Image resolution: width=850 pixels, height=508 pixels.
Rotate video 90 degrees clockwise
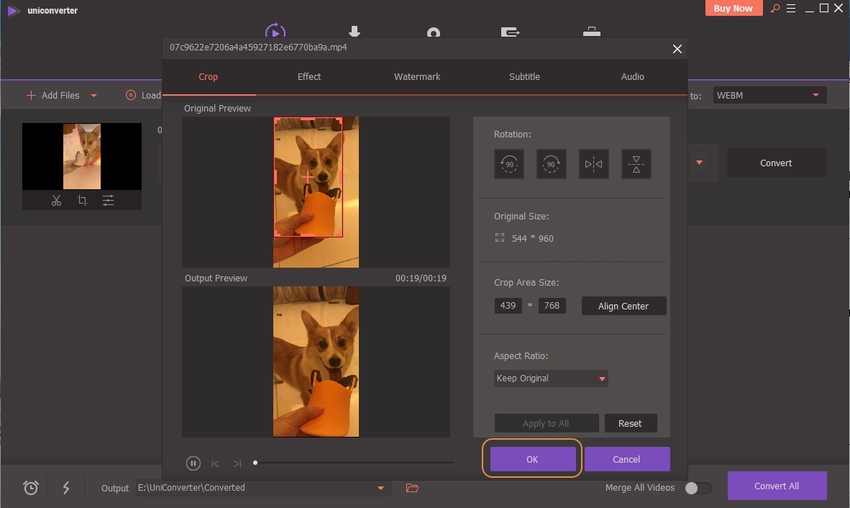[x=551, y=164]
